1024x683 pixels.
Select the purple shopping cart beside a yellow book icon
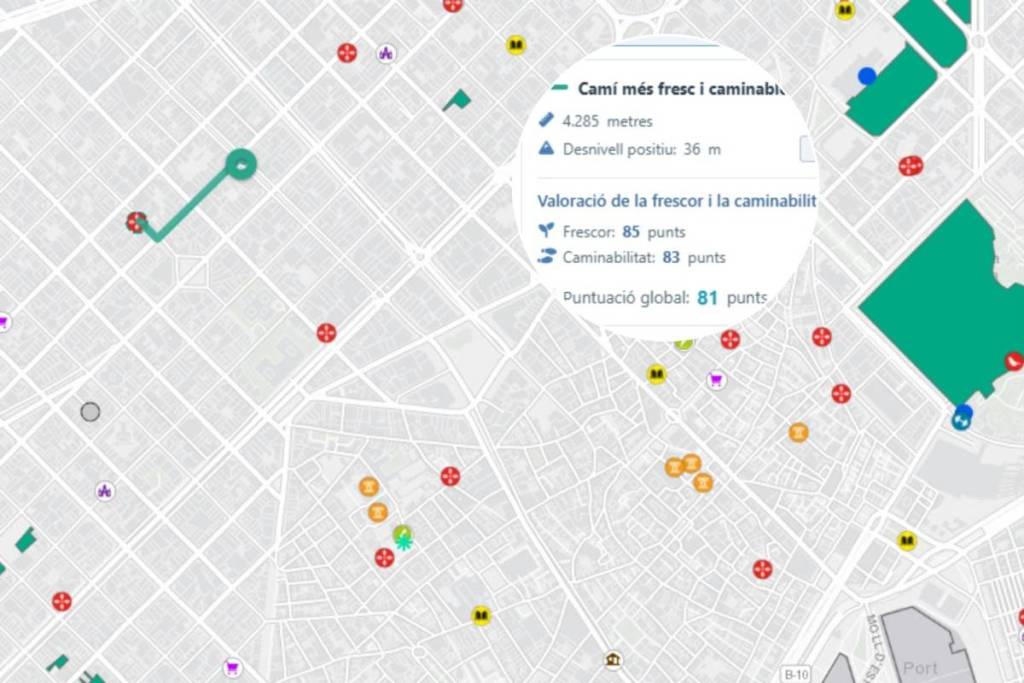tap(716, 380)
